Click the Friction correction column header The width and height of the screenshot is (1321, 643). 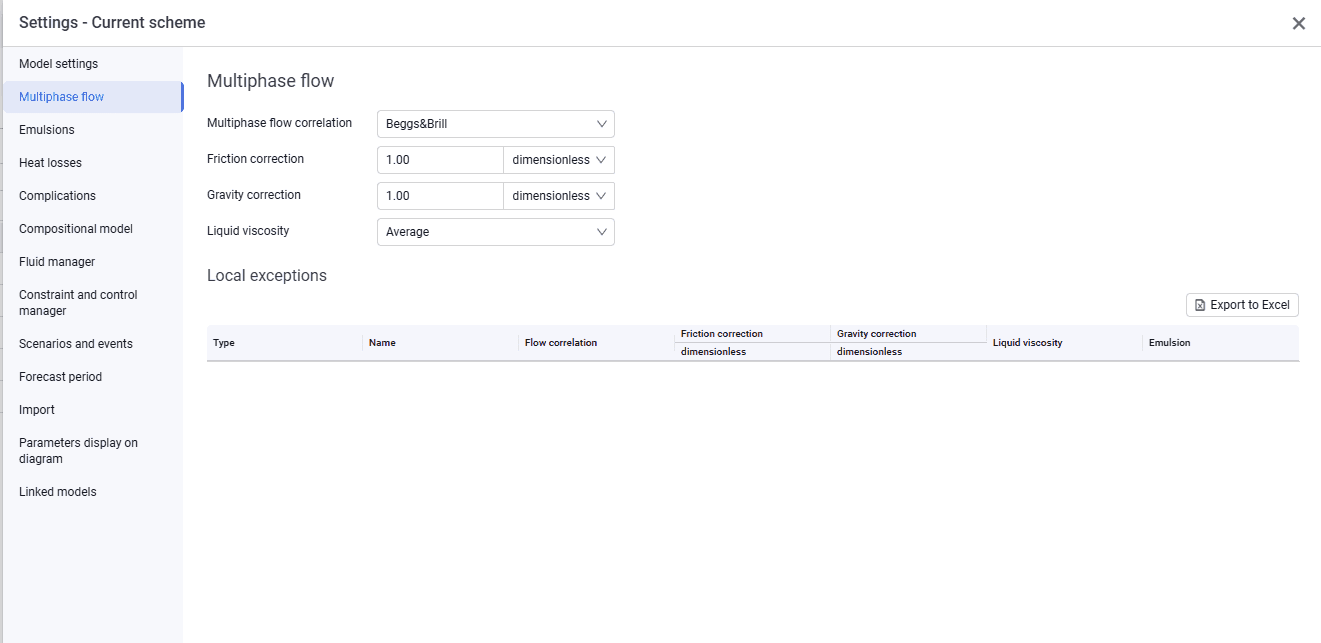[753, 334]
